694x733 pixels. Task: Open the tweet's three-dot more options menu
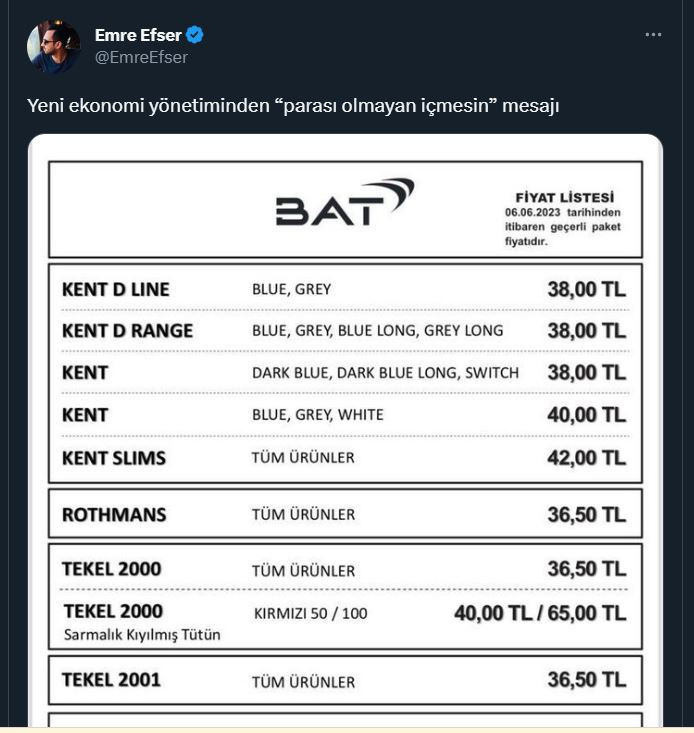(653, 35)
